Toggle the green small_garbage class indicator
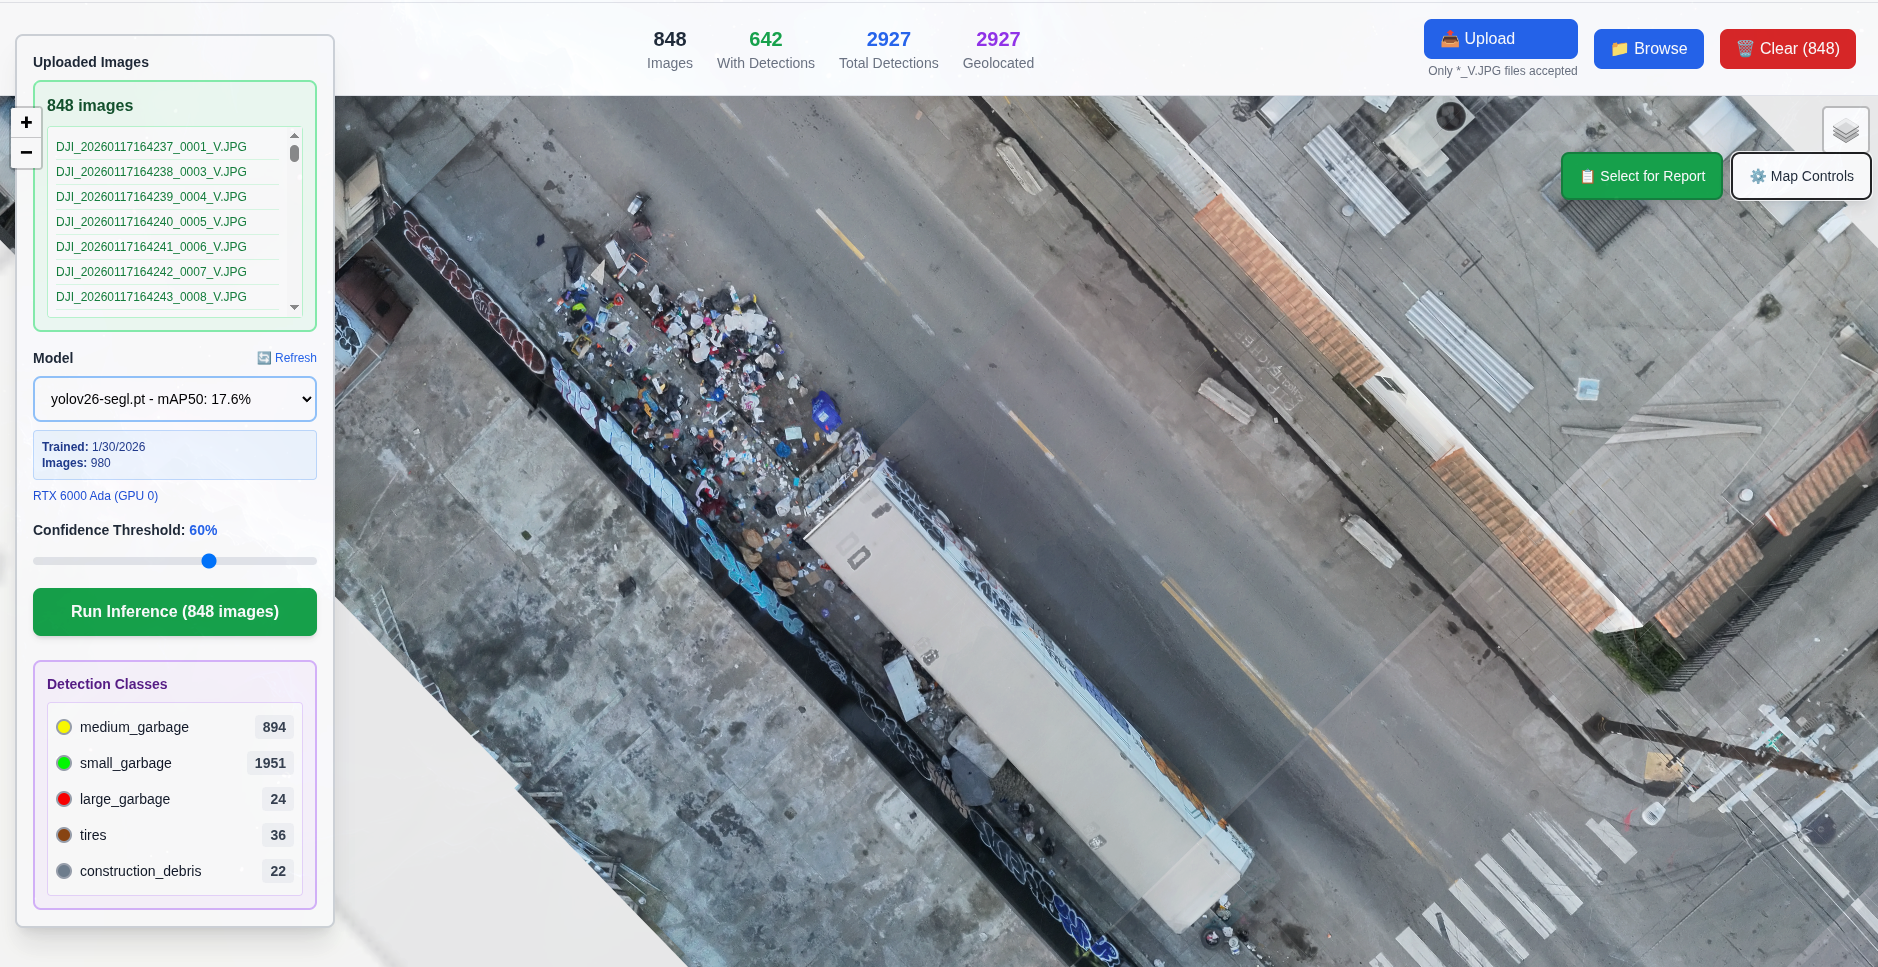The width and height of the screenshot is (1878, 967). [x=64, y=763]
